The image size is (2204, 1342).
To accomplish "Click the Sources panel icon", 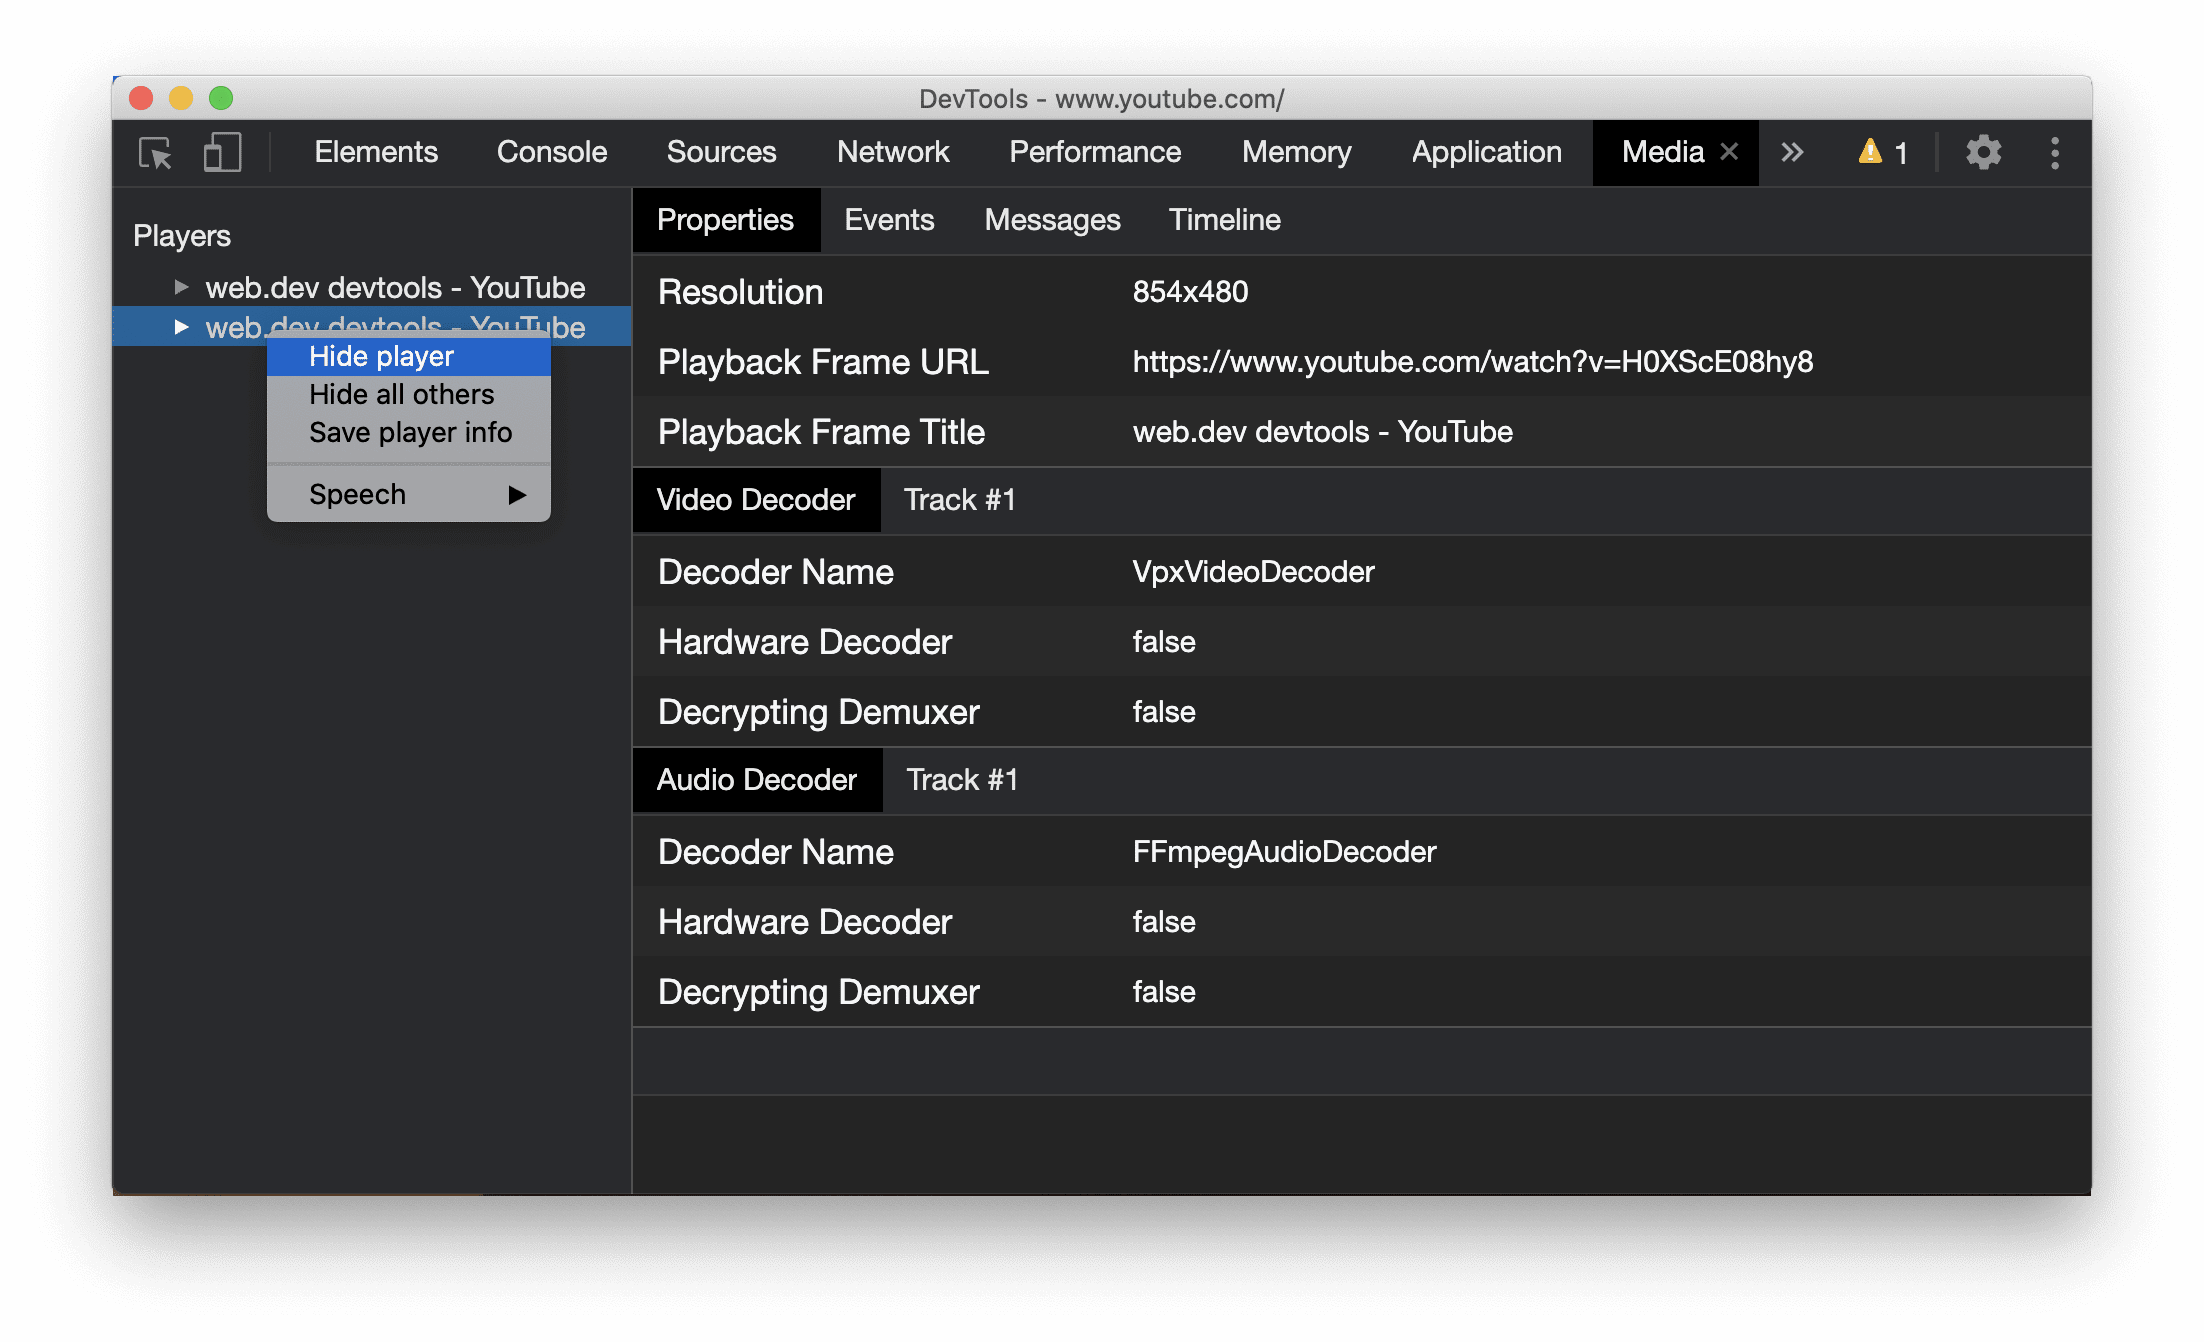I will pos(721,153).
